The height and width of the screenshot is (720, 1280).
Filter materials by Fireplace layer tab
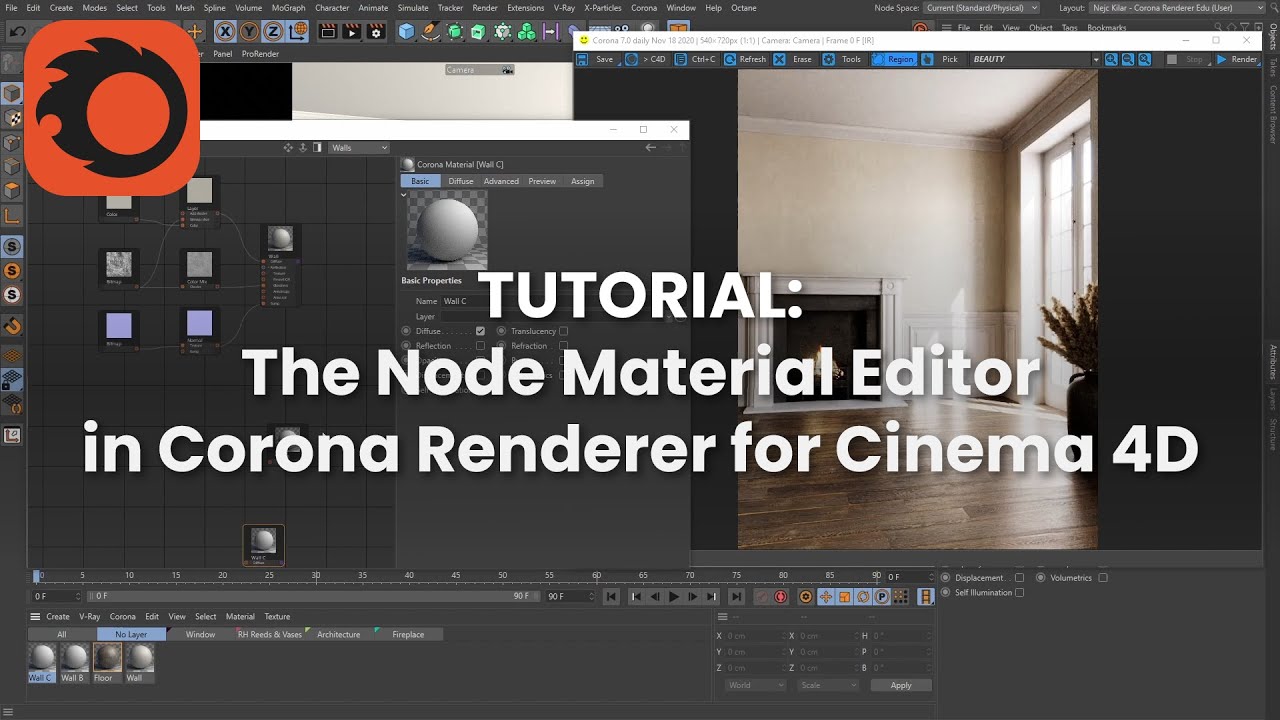[x=408, y=634]
